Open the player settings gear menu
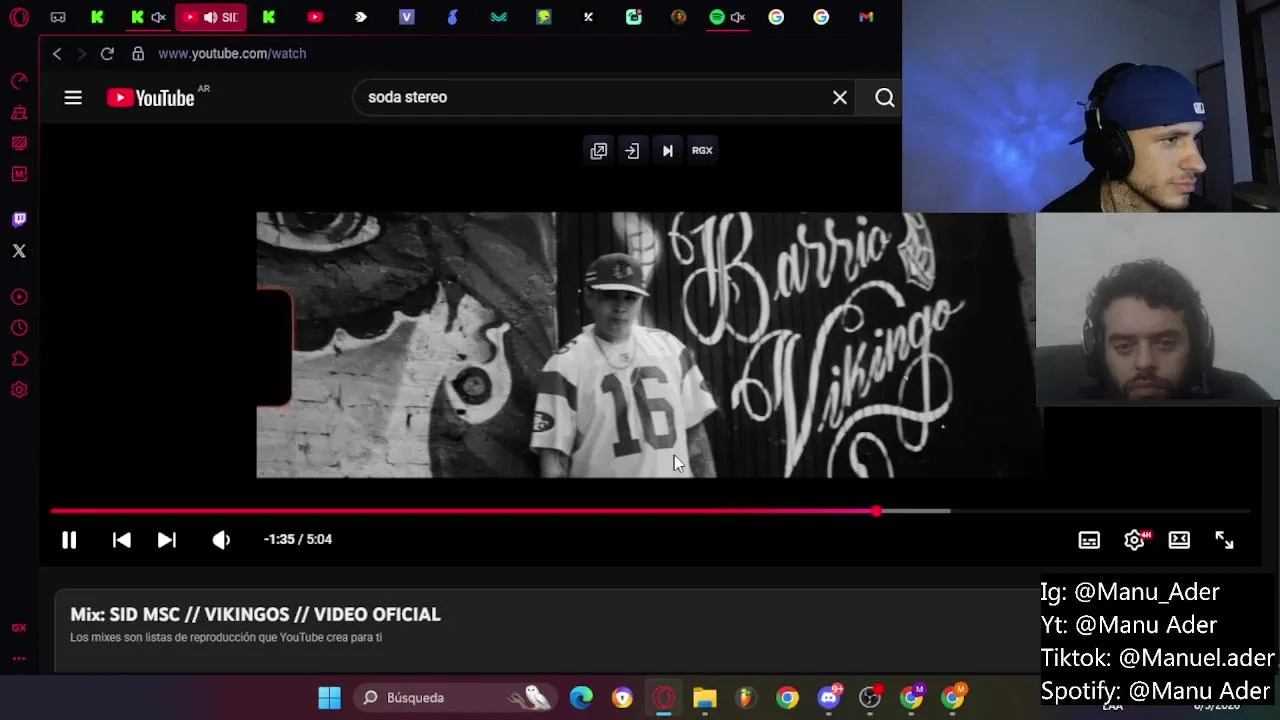 tap(1134, 540)
